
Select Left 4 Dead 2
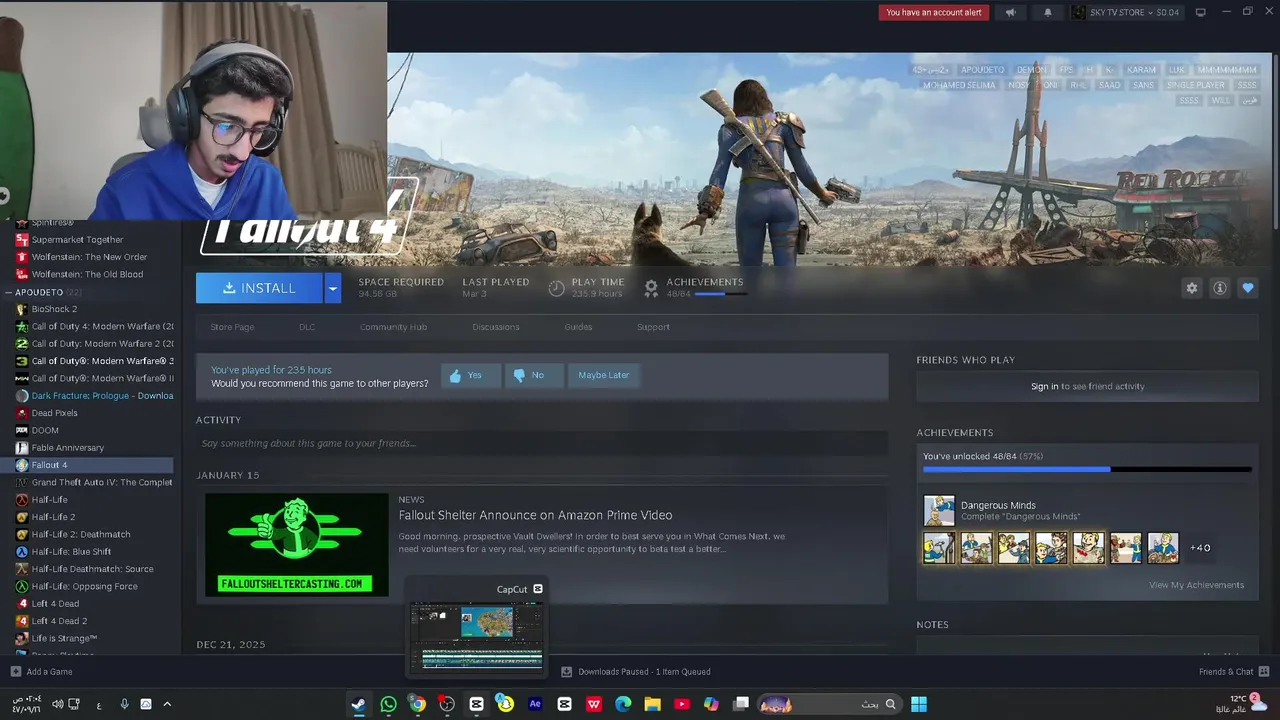(59, 621)
